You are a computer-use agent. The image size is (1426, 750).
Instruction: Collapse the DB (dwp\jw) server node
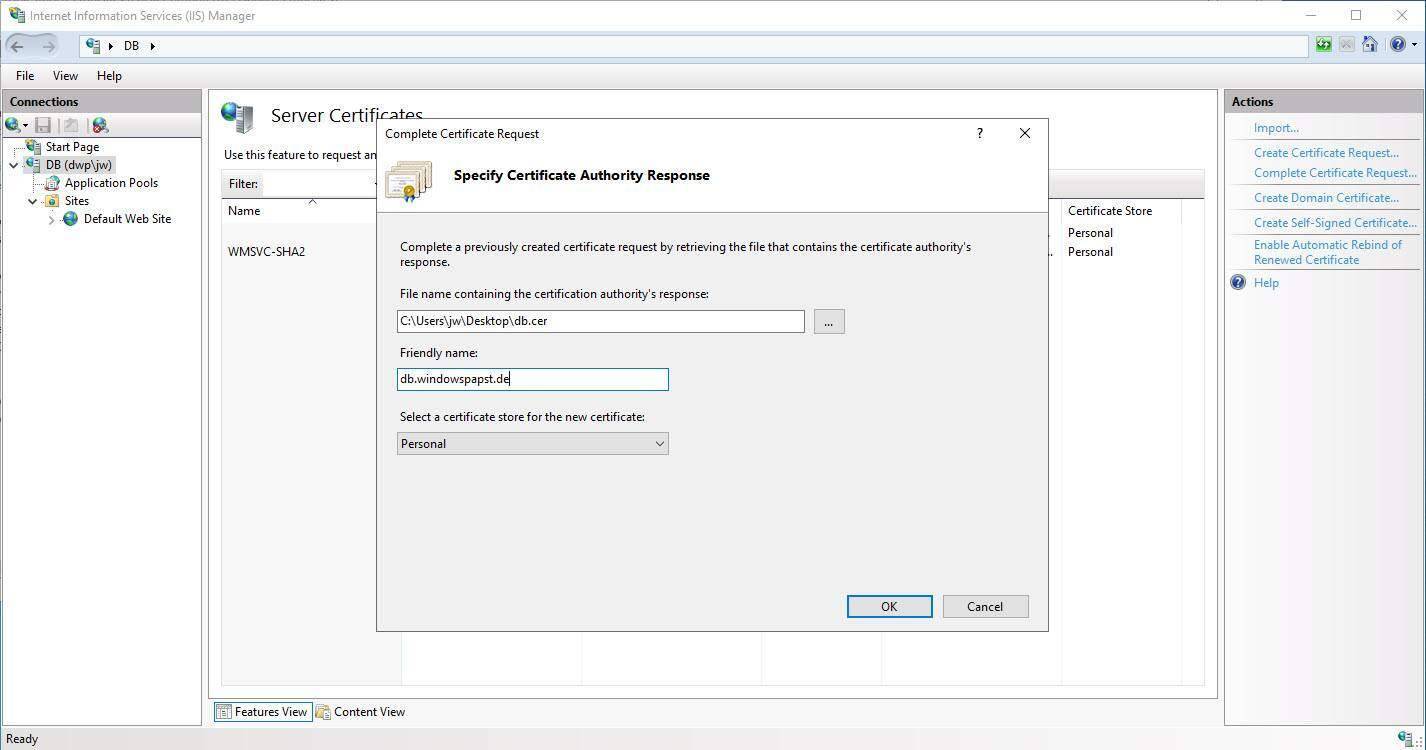tap(13, 165)
